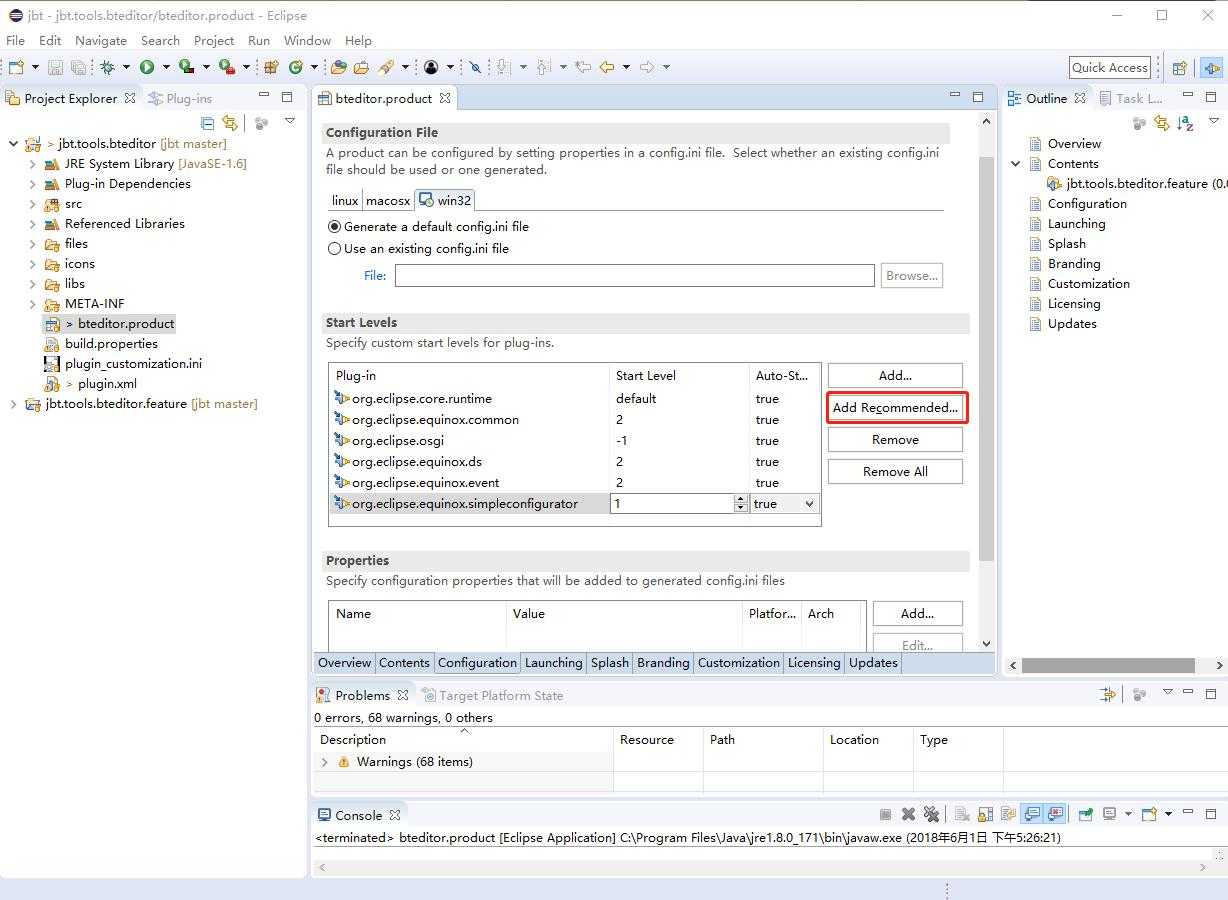Click the Remove All button
Viewport: 1228px width, 900px height.
(895, 472)
